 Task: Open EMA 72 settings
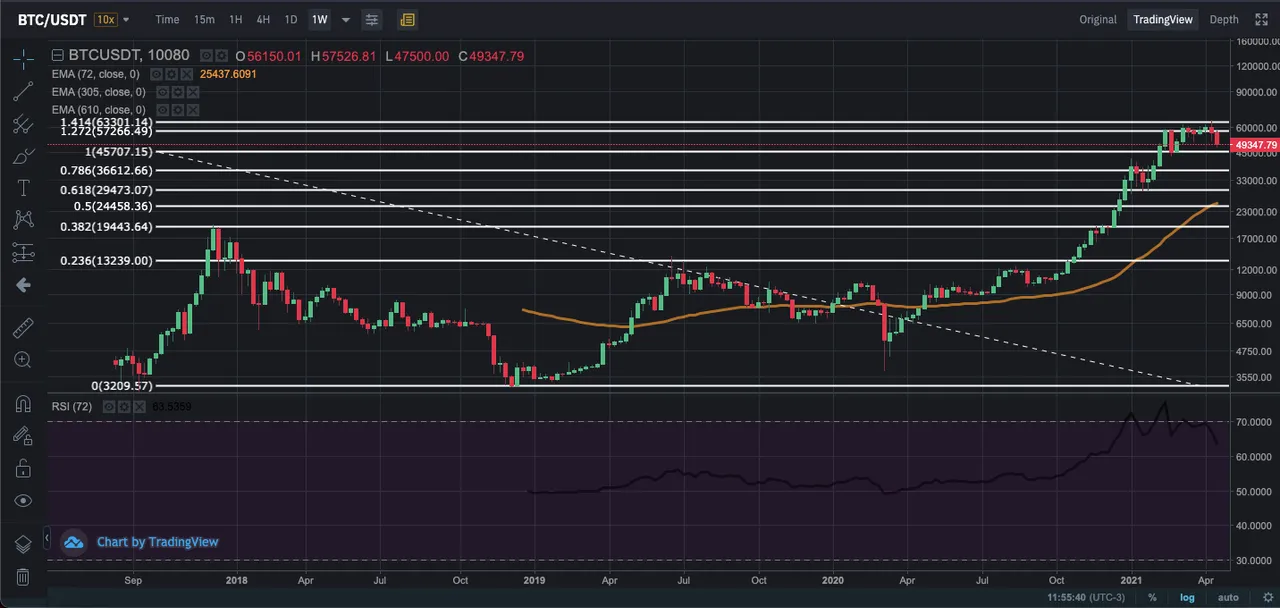pyautogui.click(x=170, y=74)
